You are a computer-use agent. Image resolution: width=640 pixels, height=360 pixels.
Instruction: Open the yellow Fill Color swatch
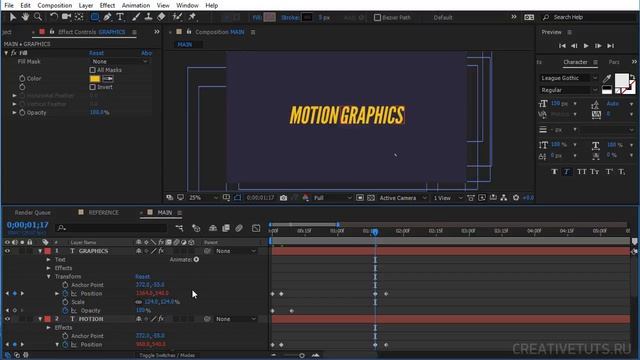pyautogui.click(x=95, y=78)
